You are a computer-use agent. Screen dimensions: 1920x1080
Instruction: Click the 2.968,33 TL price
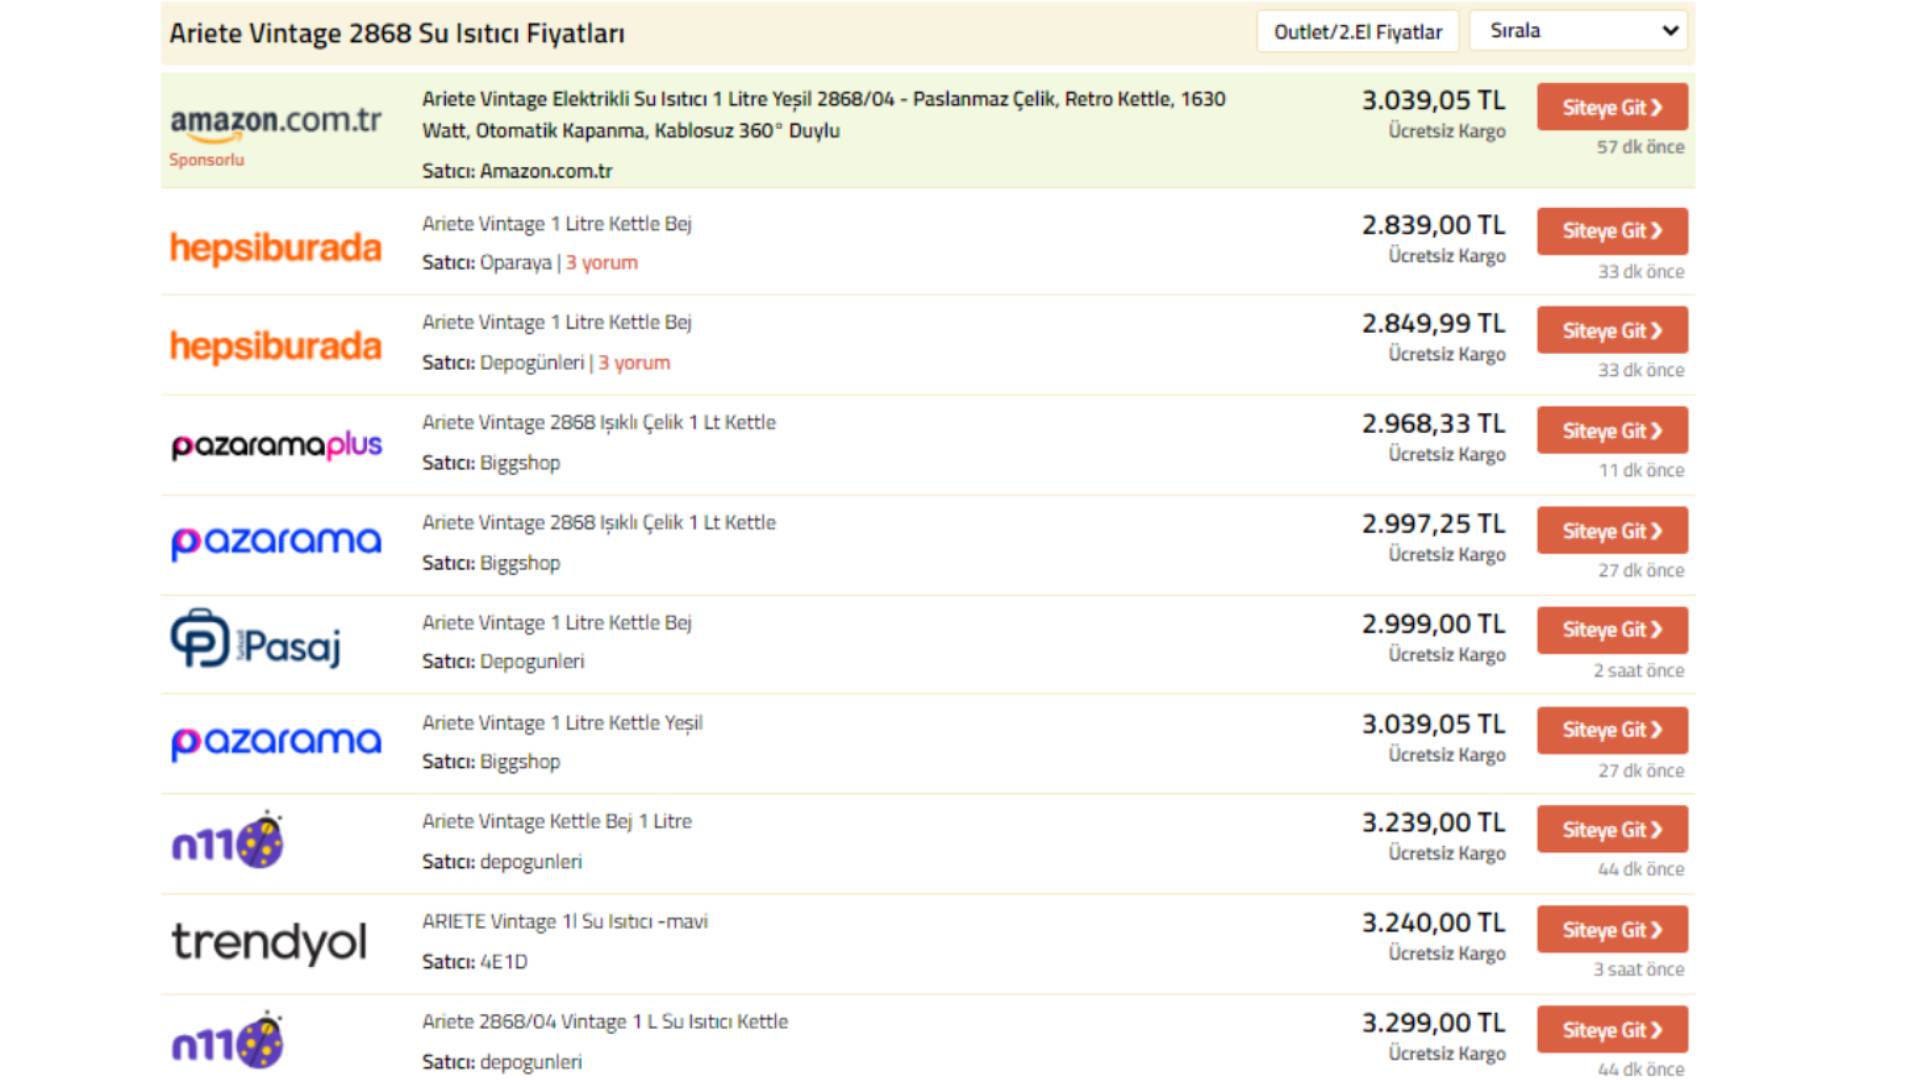[x=1433, y=424]
